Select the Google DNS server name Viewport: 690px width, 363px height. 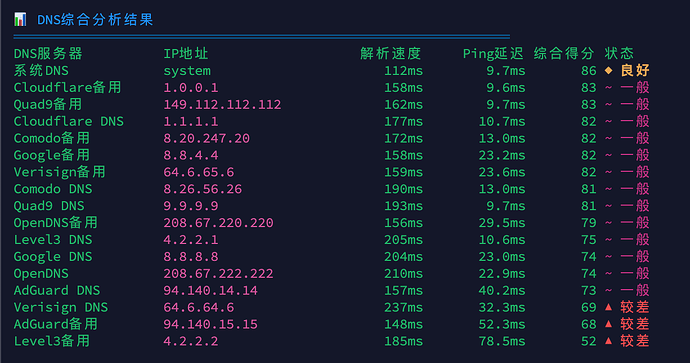[x=53, y=257]
